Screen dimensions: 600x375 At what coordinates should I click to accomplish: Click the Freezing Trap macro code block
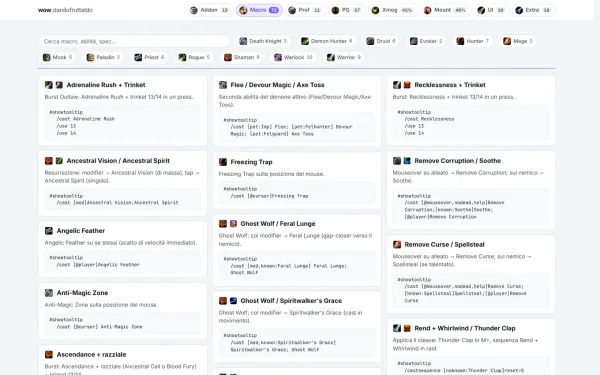coord(297,192)
